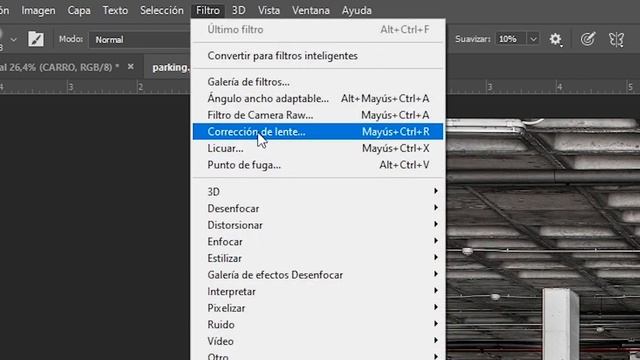Select Corrección de lente filter

[x=318, y=132]
